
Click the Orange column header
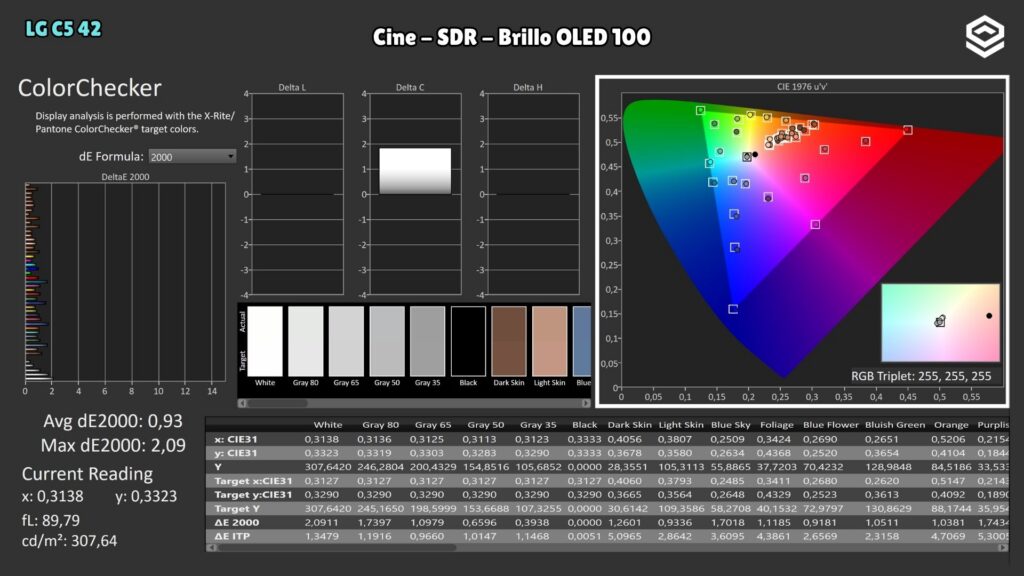point(951,424)
